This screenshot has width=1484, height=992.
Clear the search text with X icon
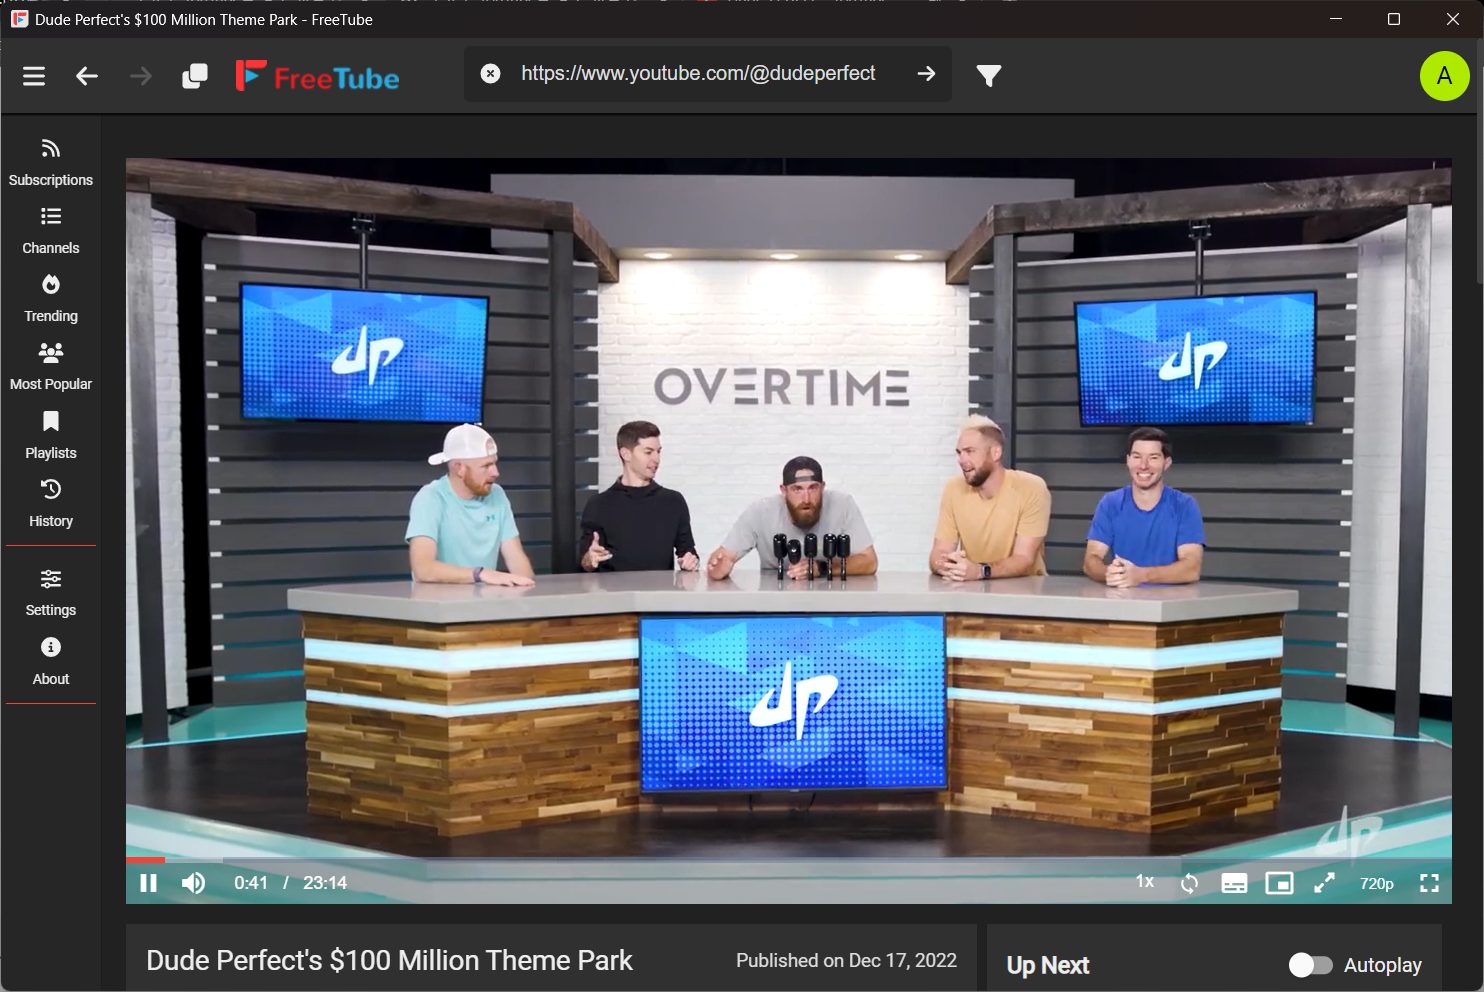tap(490, 73)
